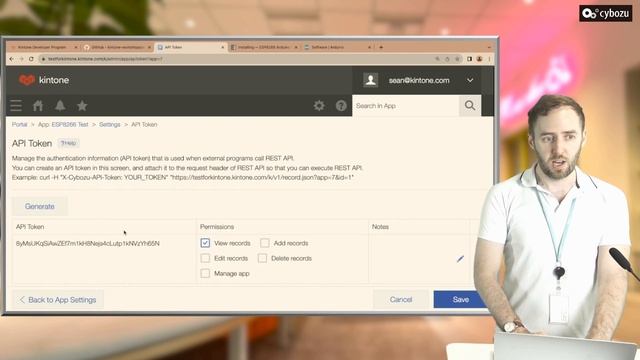Click the kintone logo
Viewport: 640px width, 360px height.
point(44,80)
